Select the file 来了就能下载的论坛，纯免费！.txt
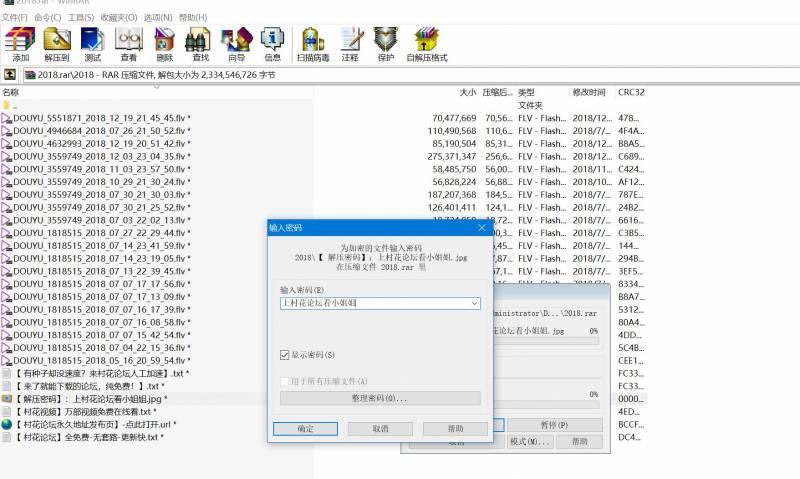The image size is (800, 479). click(89, 386)
